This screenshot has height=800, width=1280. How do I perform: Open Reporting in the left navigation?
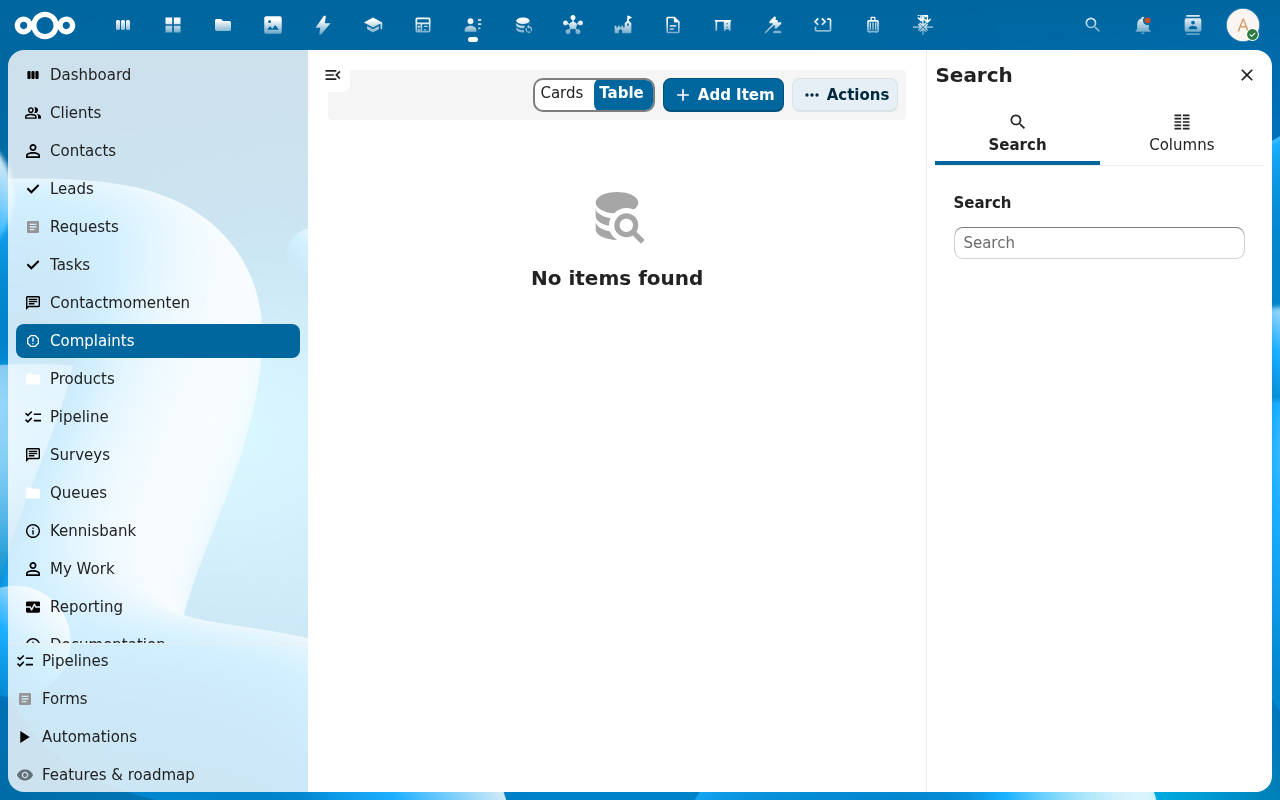[158, 607]
